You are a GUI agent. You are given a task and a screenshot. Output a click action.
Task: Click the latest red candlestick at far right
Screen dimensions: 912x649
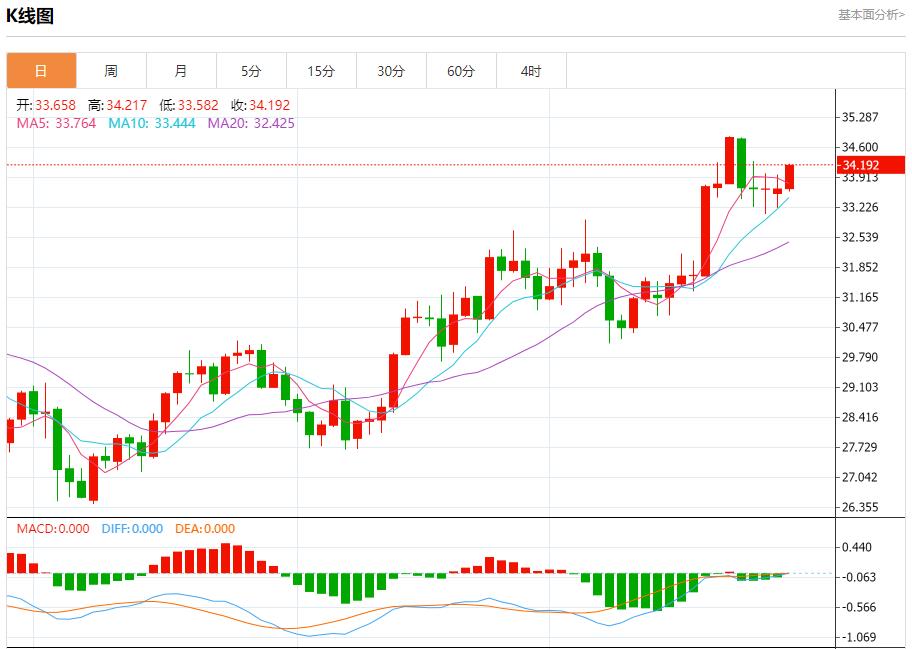click(x=790, y=177)
